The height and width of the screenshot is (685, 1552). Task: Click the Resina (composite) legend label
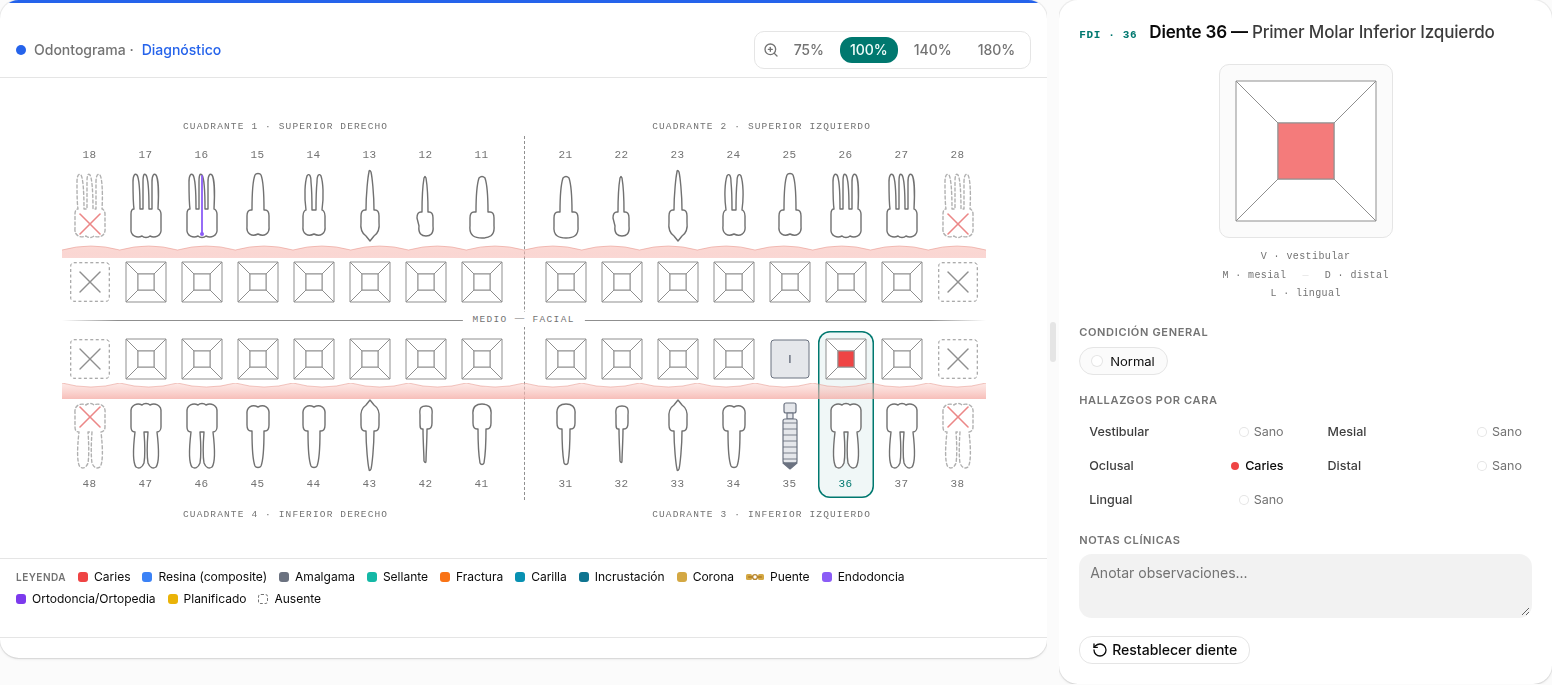212,577
